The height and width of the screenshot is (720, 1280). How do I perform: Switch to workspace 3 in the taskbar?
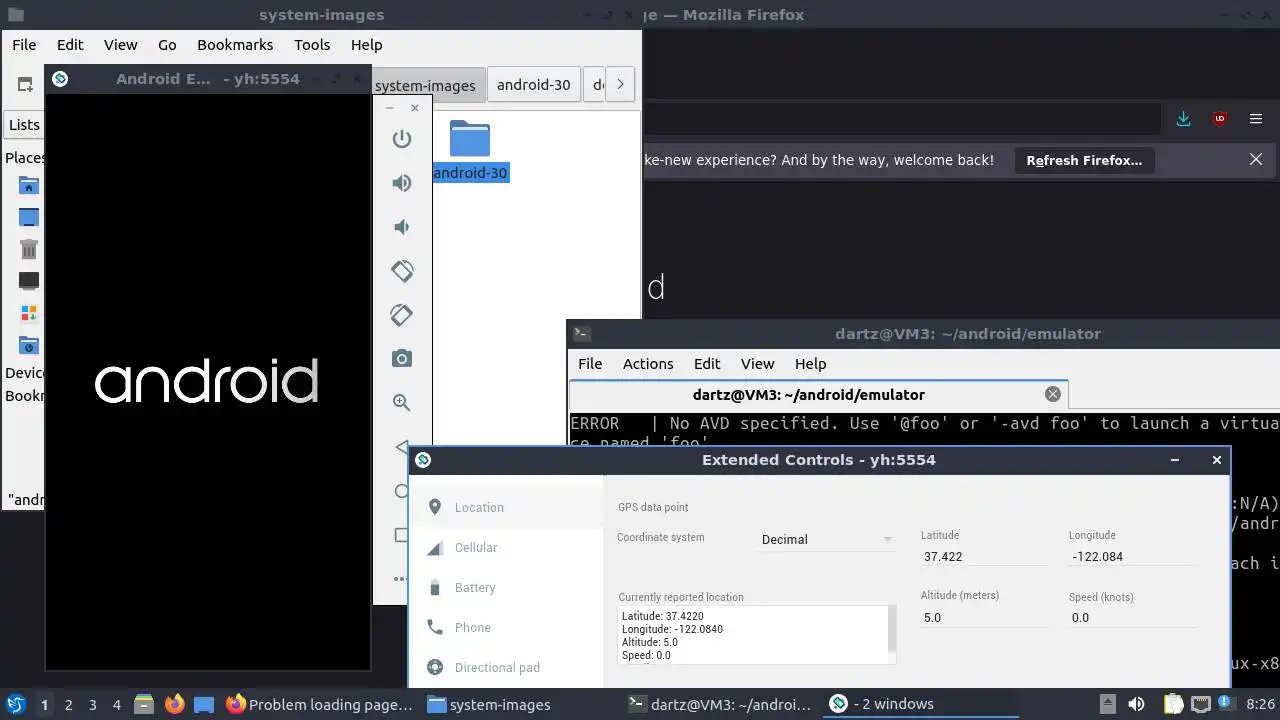(92, 704)
